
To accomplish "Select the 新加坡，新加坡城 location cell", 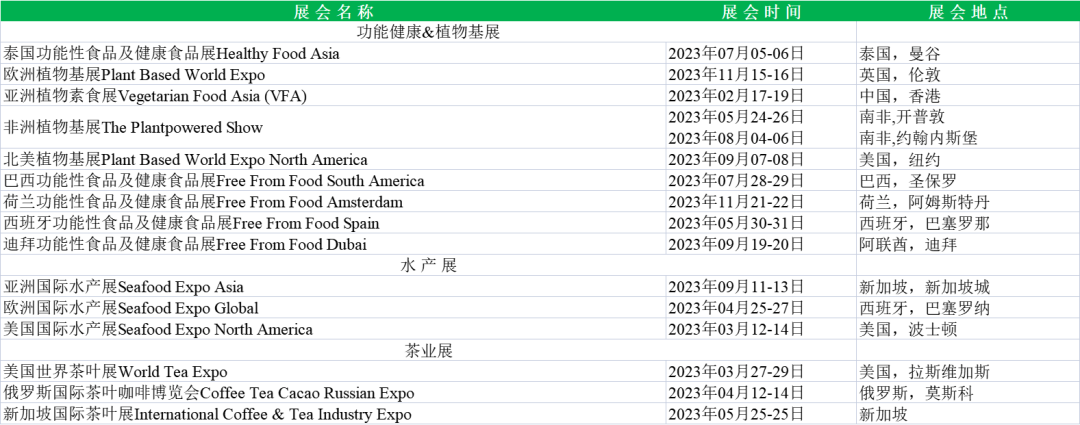I will point(968,287).
